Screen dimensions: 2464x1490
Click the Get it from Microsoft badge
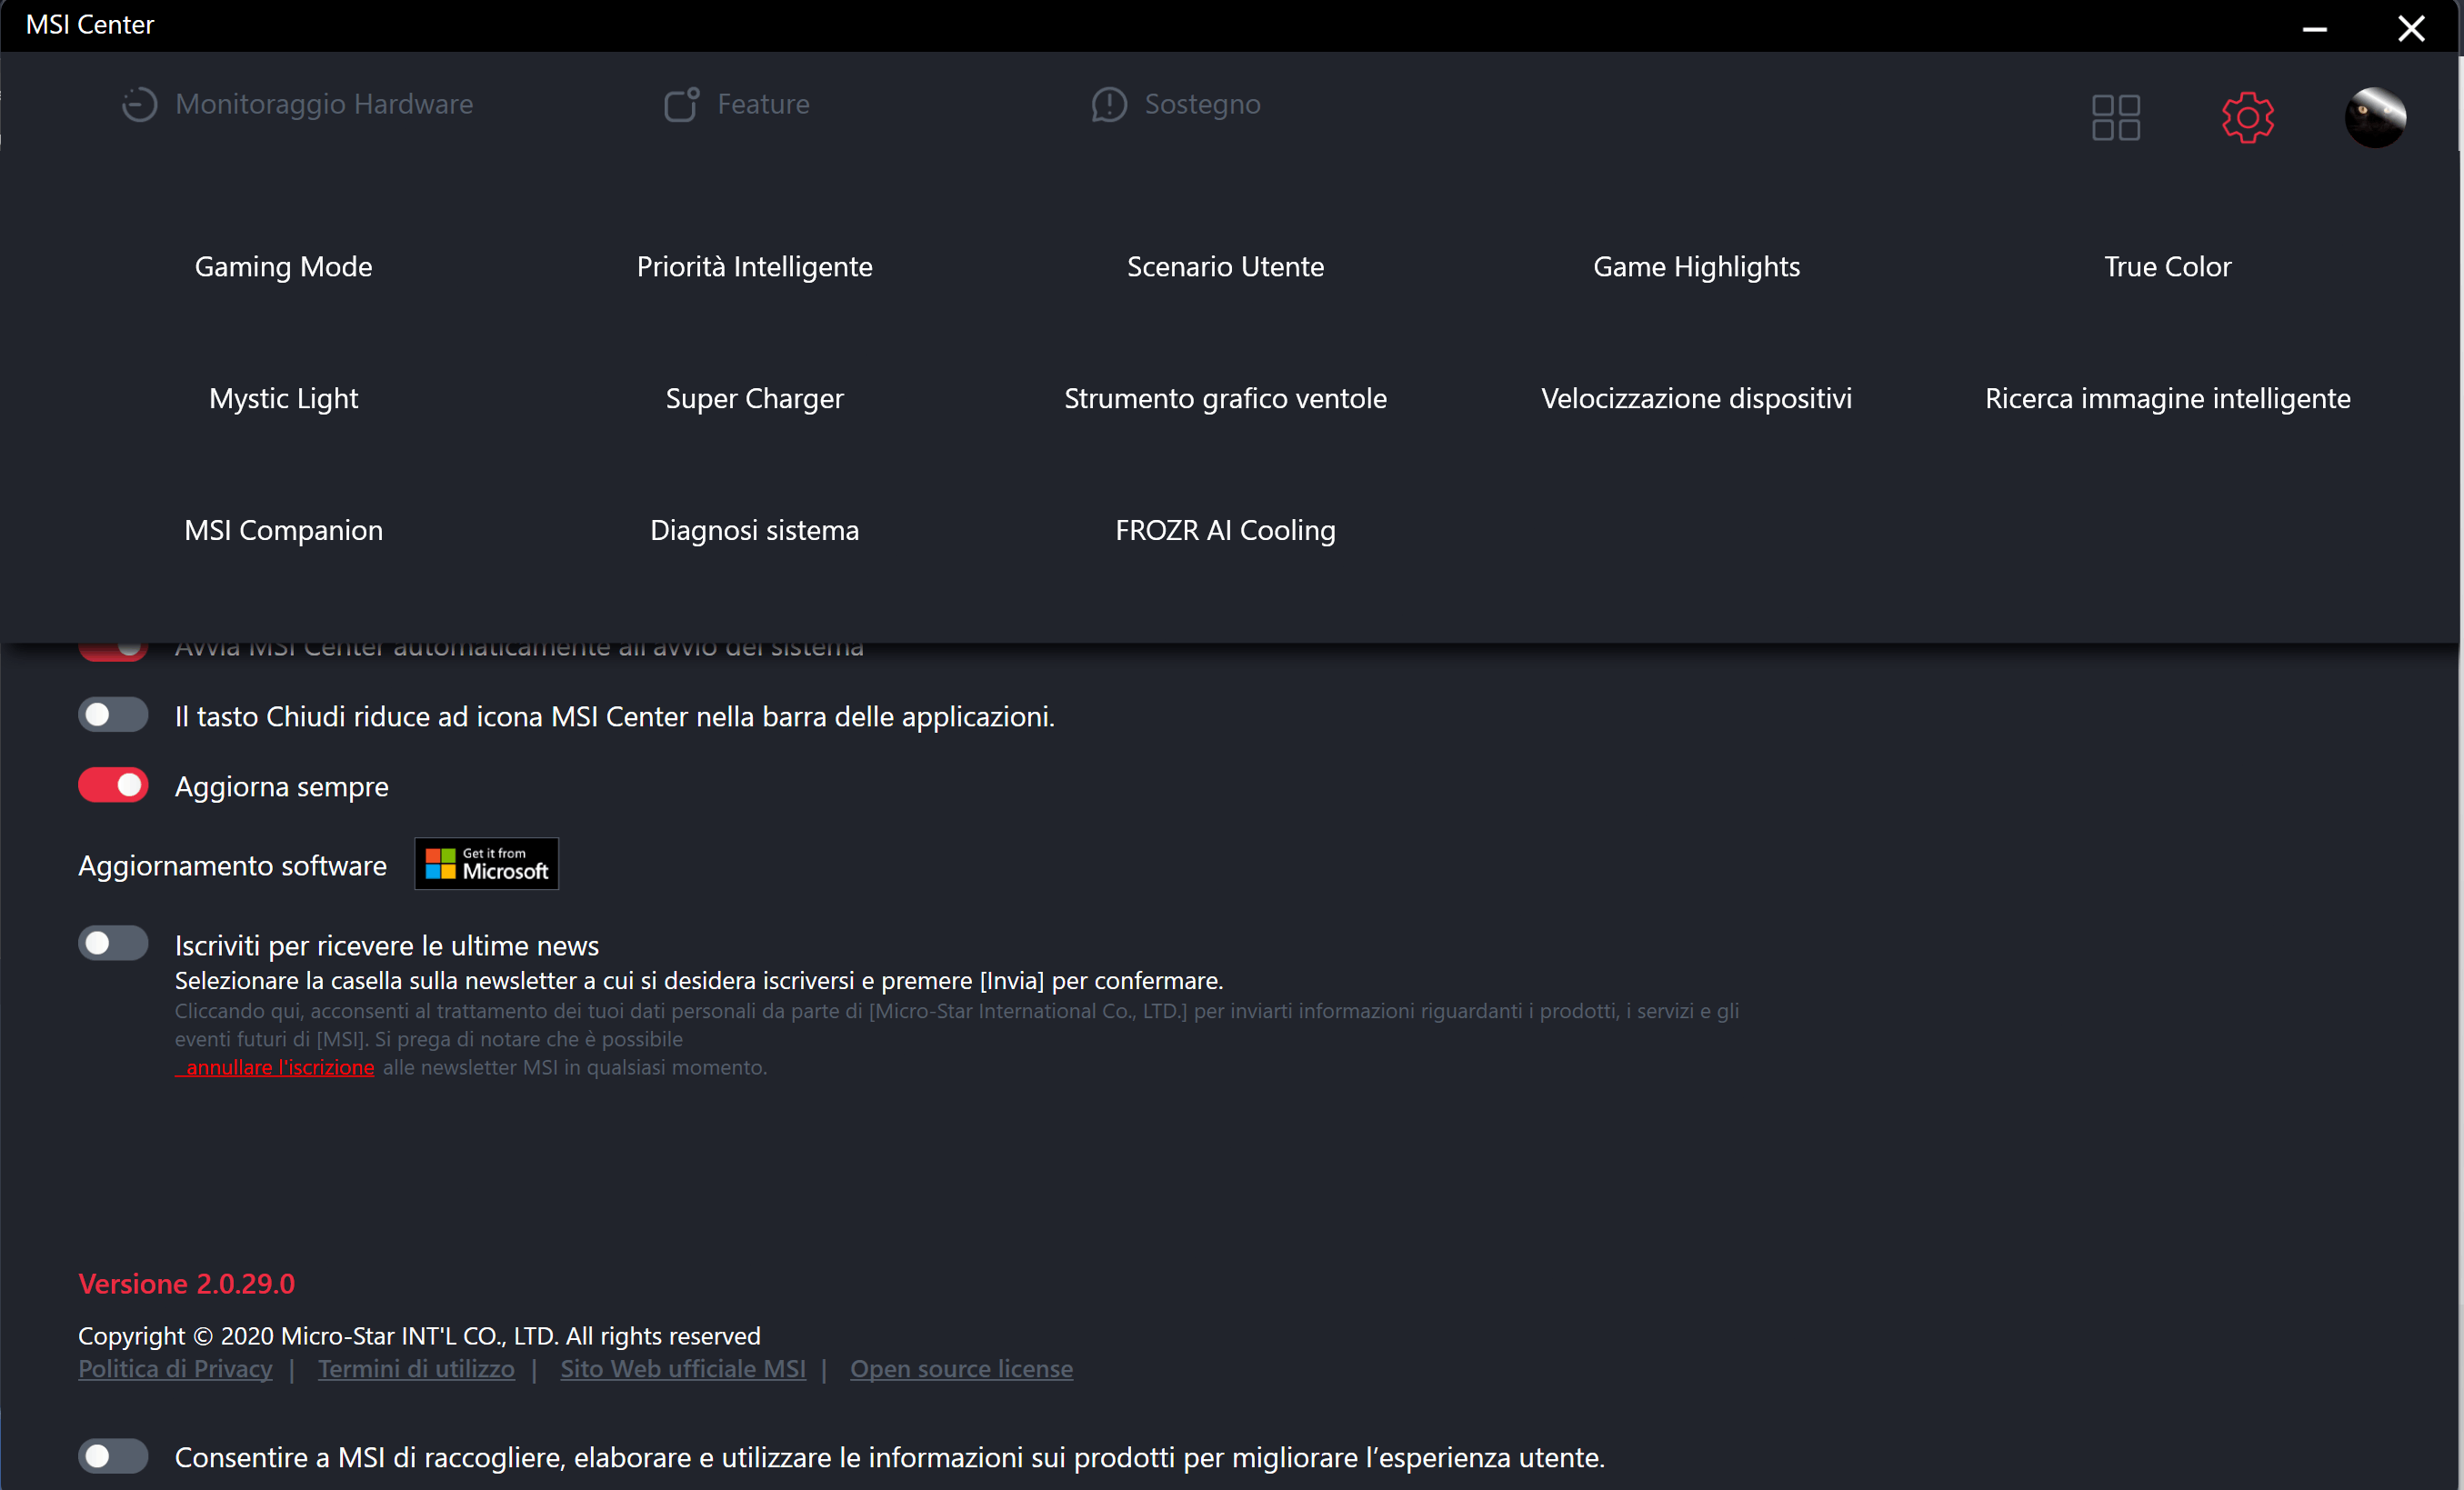(487, 863)
